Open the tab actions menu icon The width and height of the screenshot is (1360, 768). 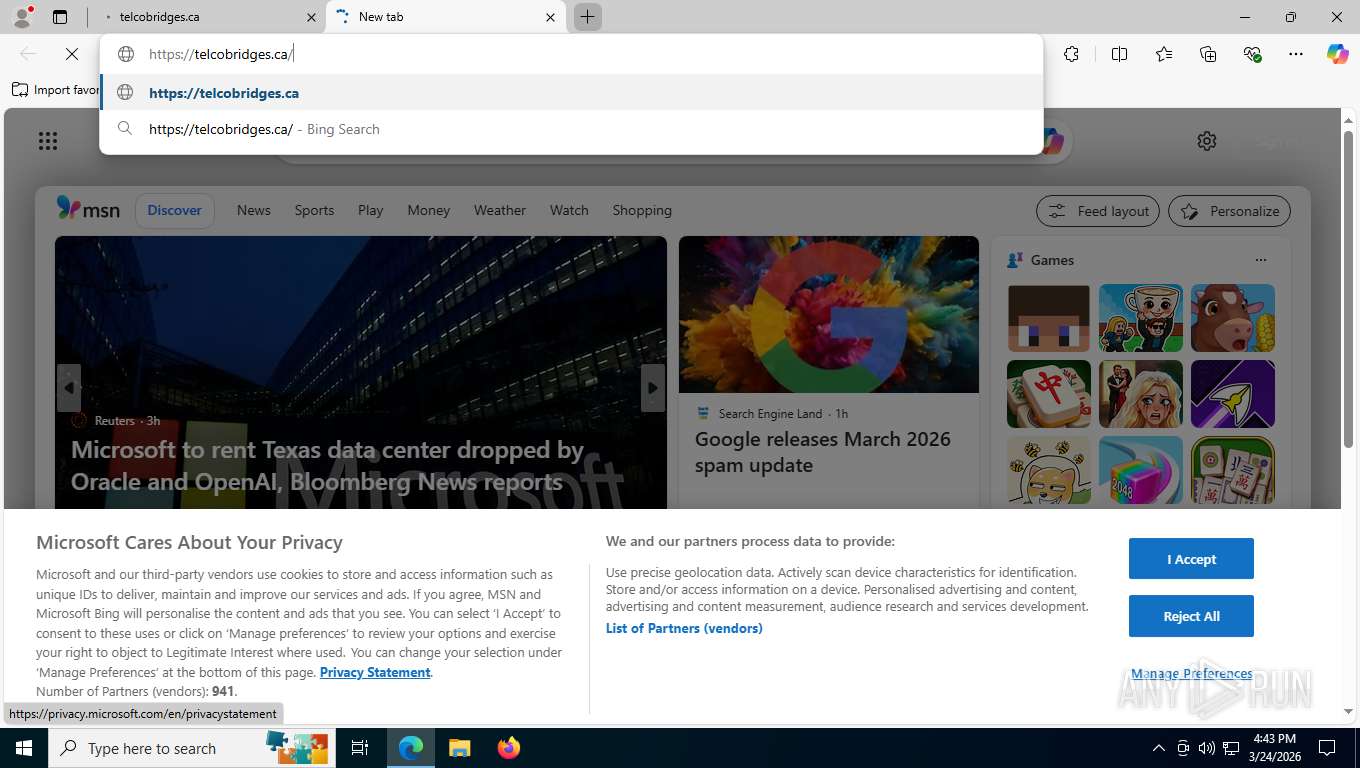(60, 17)
